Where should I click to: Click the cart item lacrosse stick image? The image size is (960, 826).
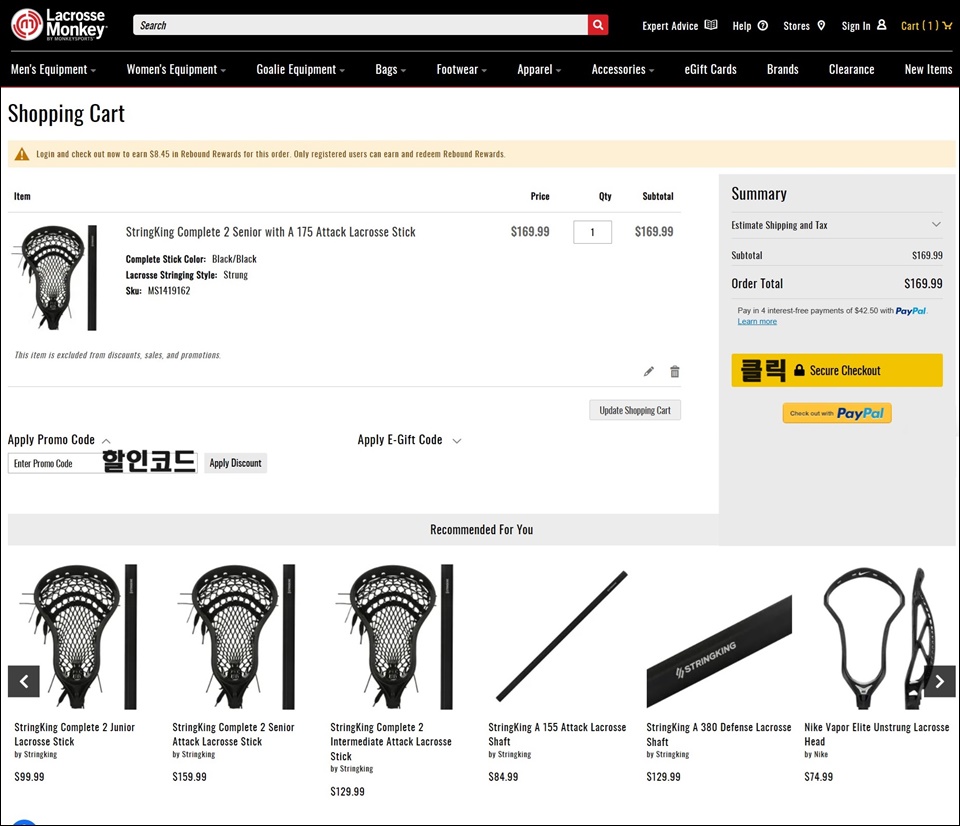pyautogui.click(x=55, y=277)
